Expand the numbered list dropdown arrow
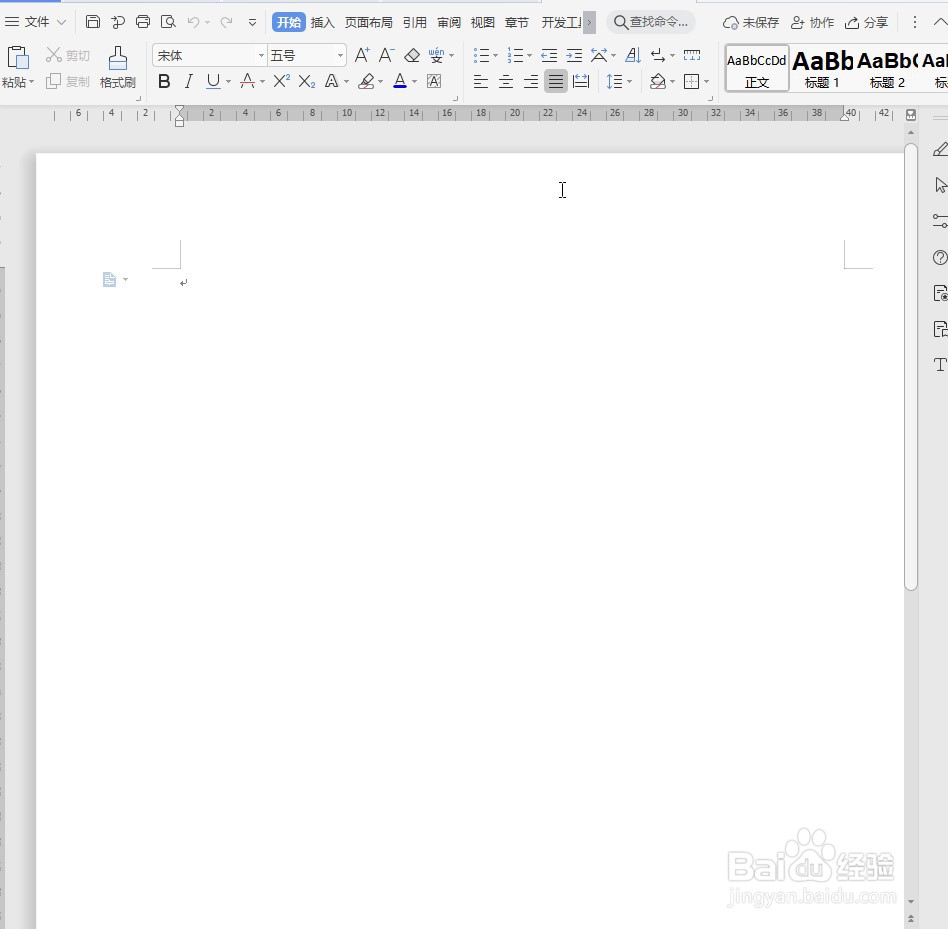The height and width of the screenshot is (929, 948). (530, 56)
